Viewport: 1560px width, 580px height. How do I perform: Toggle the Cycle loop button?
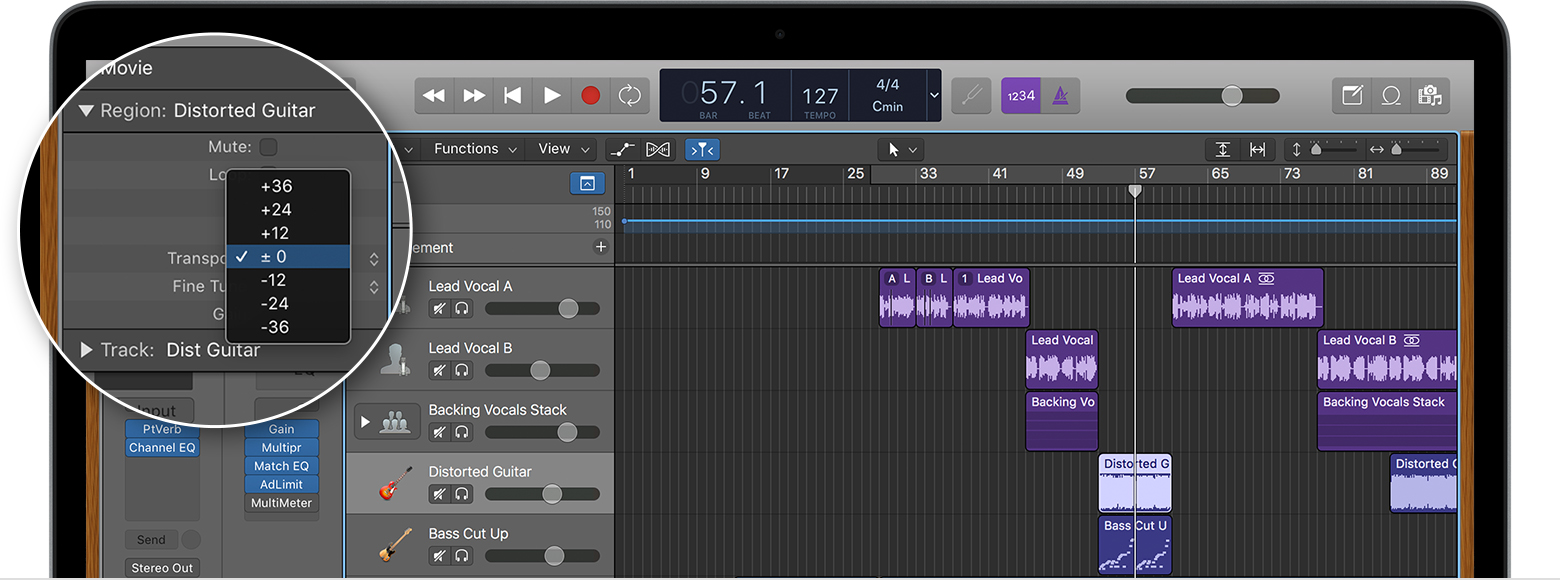[x=629, y=96]
